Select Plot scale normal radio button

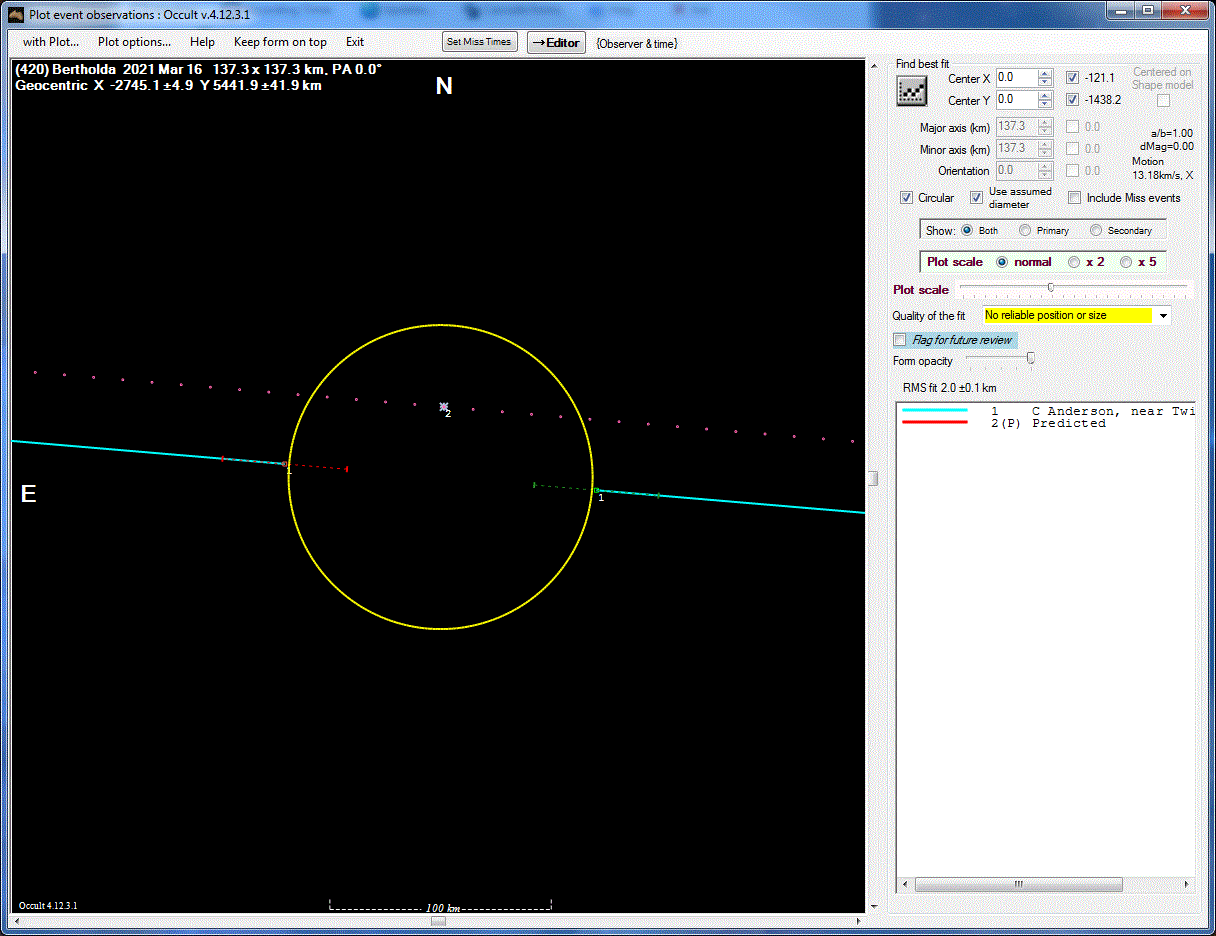pos(1002,262)
